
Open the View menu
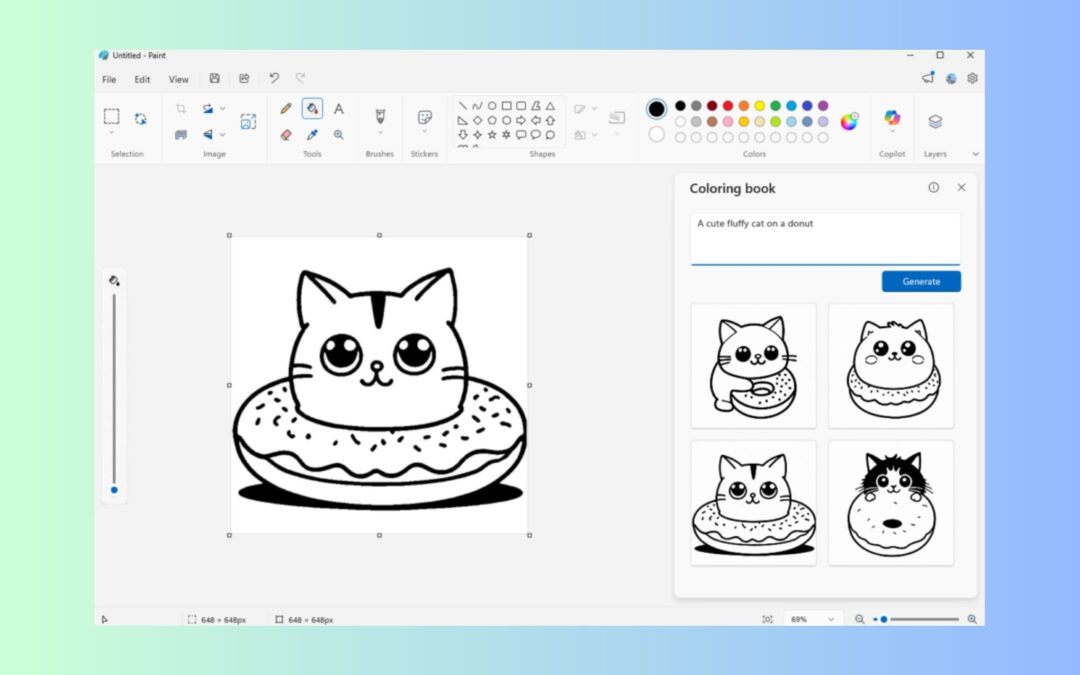pos(178,79)
